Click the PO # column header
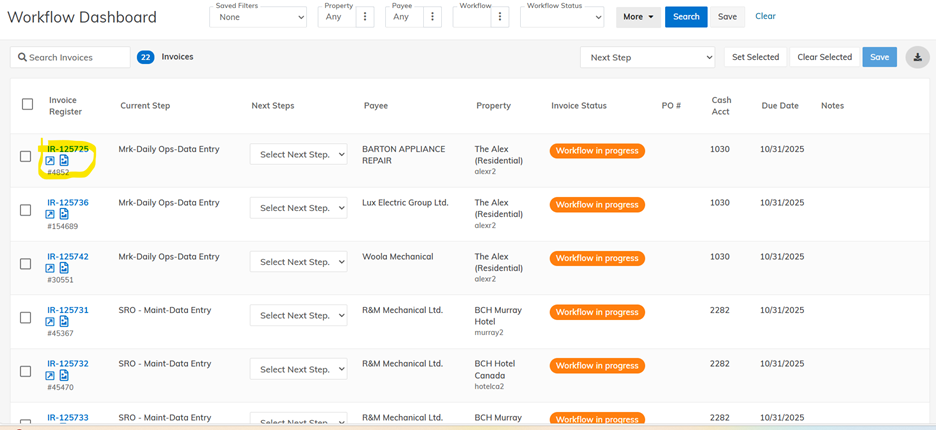The width and height of the screenshot is (936, 430). coord(672,106)
